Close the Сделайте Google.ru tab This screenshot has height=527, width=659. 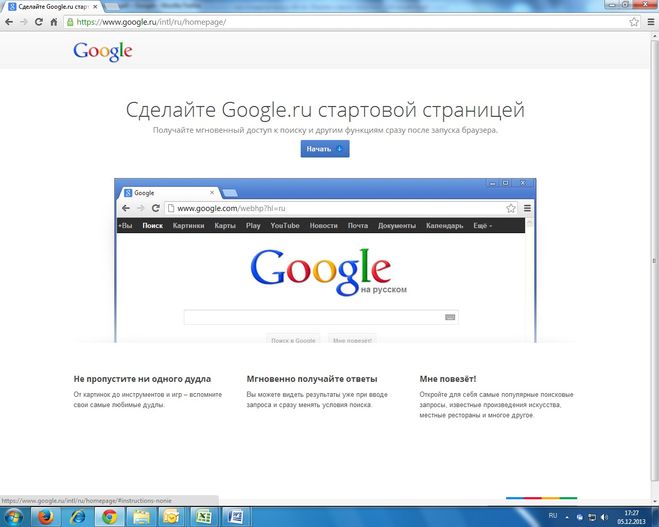[x=95, y=7]
